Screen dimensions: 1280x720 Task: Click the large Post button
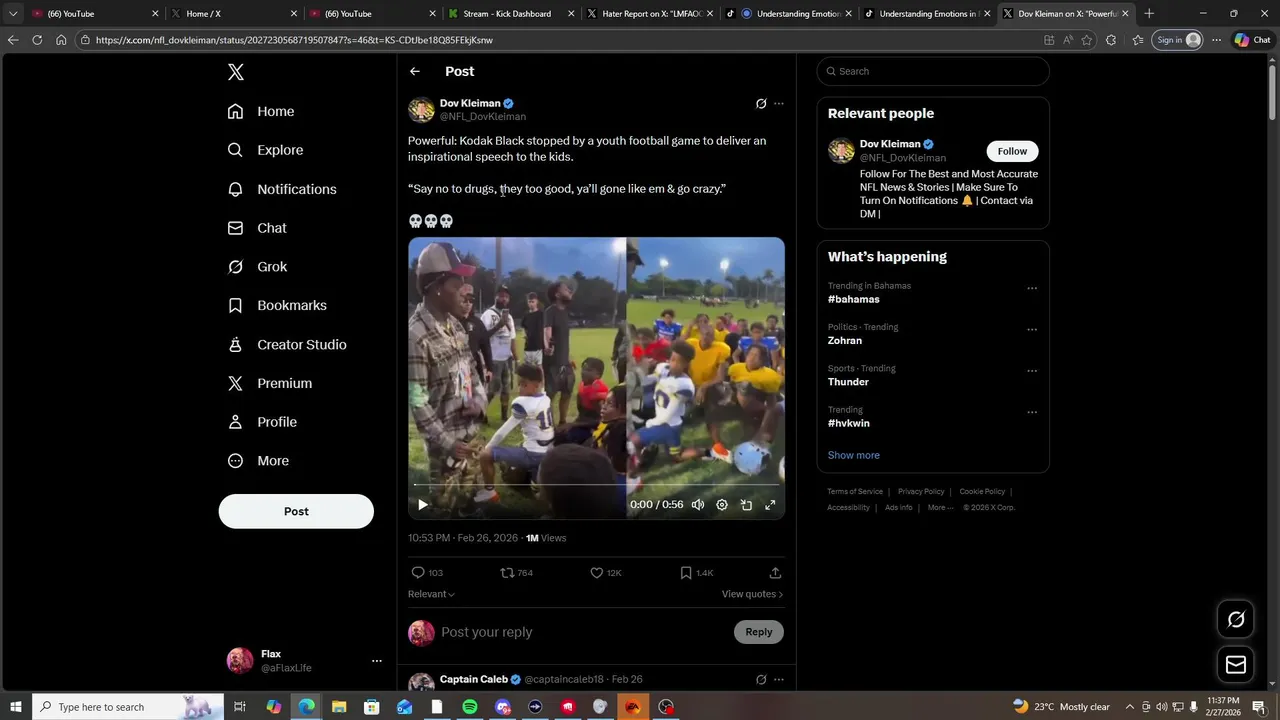[x=296, y=511]
